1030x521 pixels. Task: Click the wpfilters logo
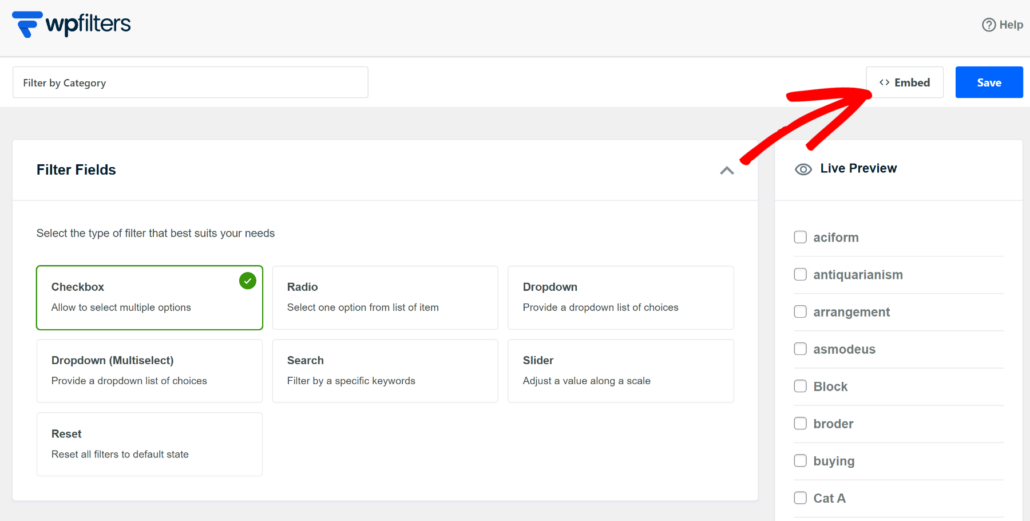71,24
